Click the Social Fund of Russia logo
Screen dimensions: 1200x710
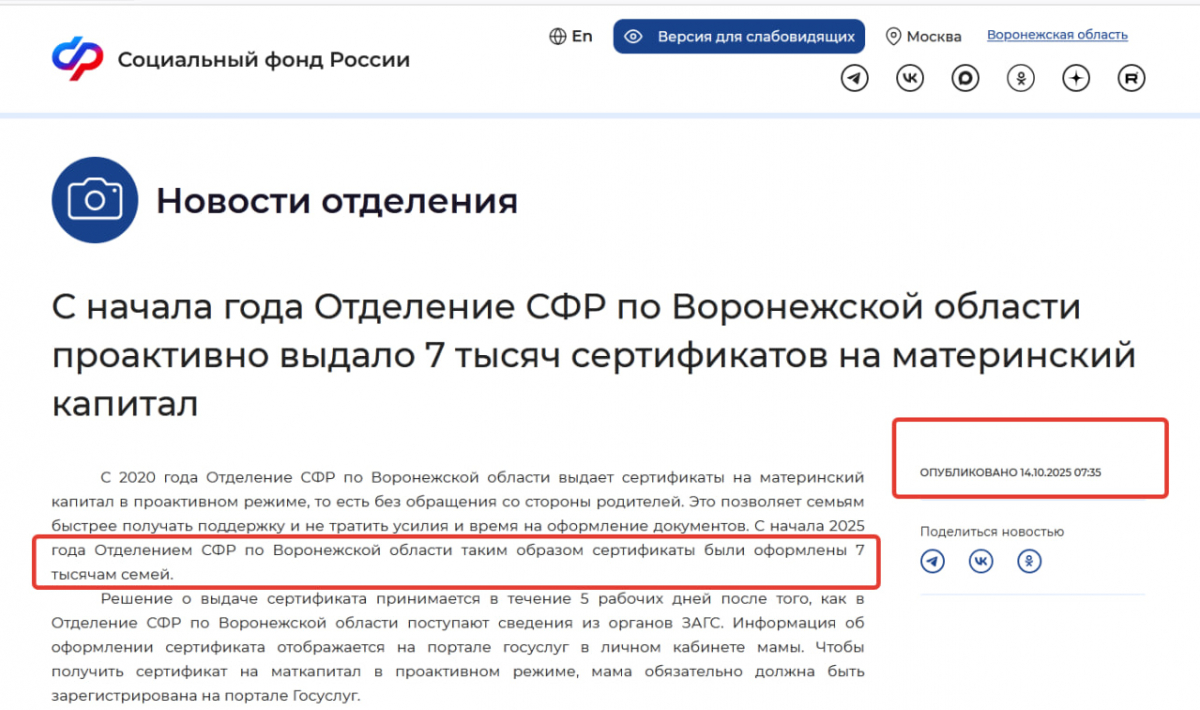click(77, 59)
